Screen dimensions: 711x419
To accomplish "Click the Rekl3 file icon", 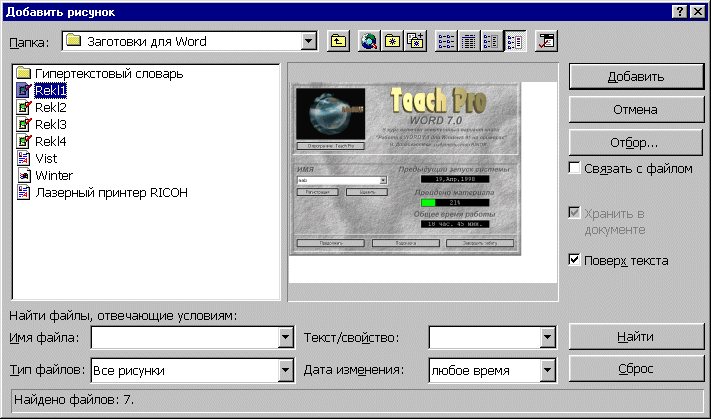I will [x=24, y=124].
